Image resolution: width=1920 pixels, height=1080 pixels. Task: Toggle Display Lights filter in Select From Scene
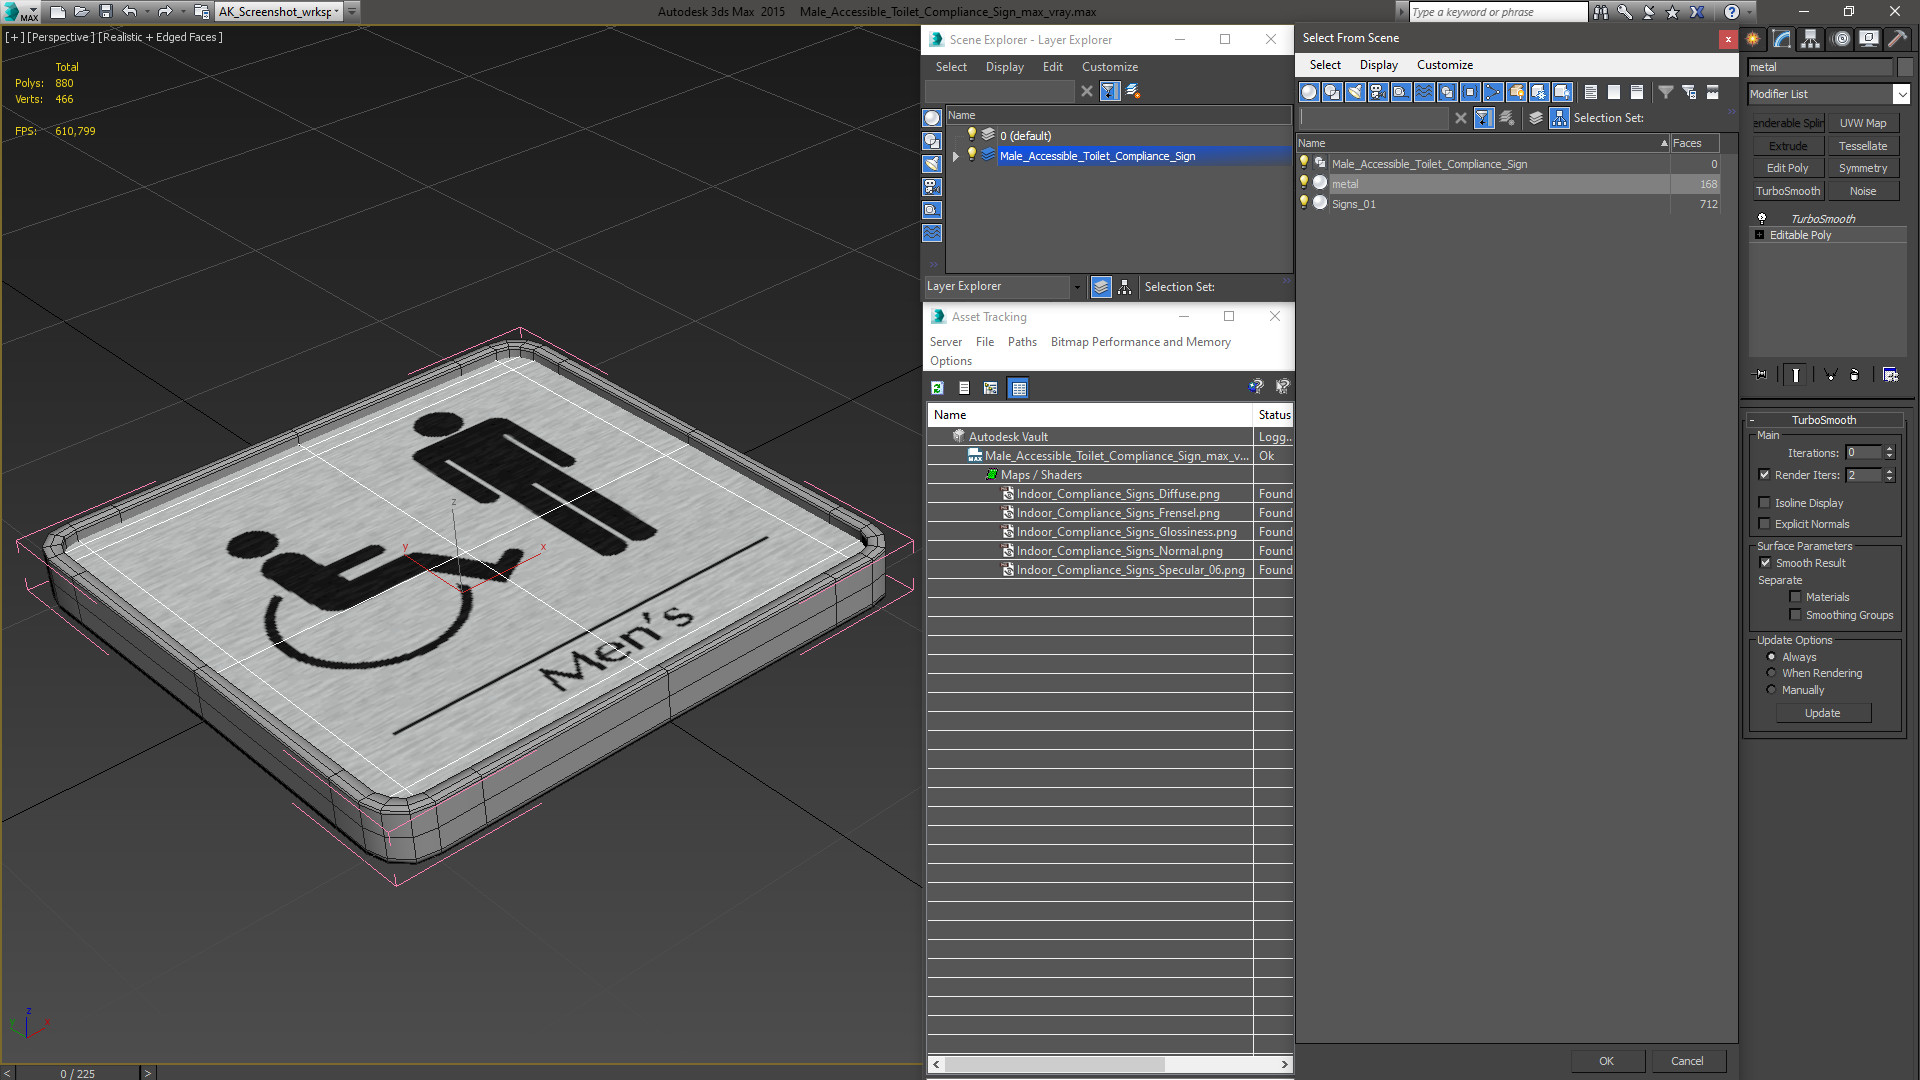click(1355, 92)
